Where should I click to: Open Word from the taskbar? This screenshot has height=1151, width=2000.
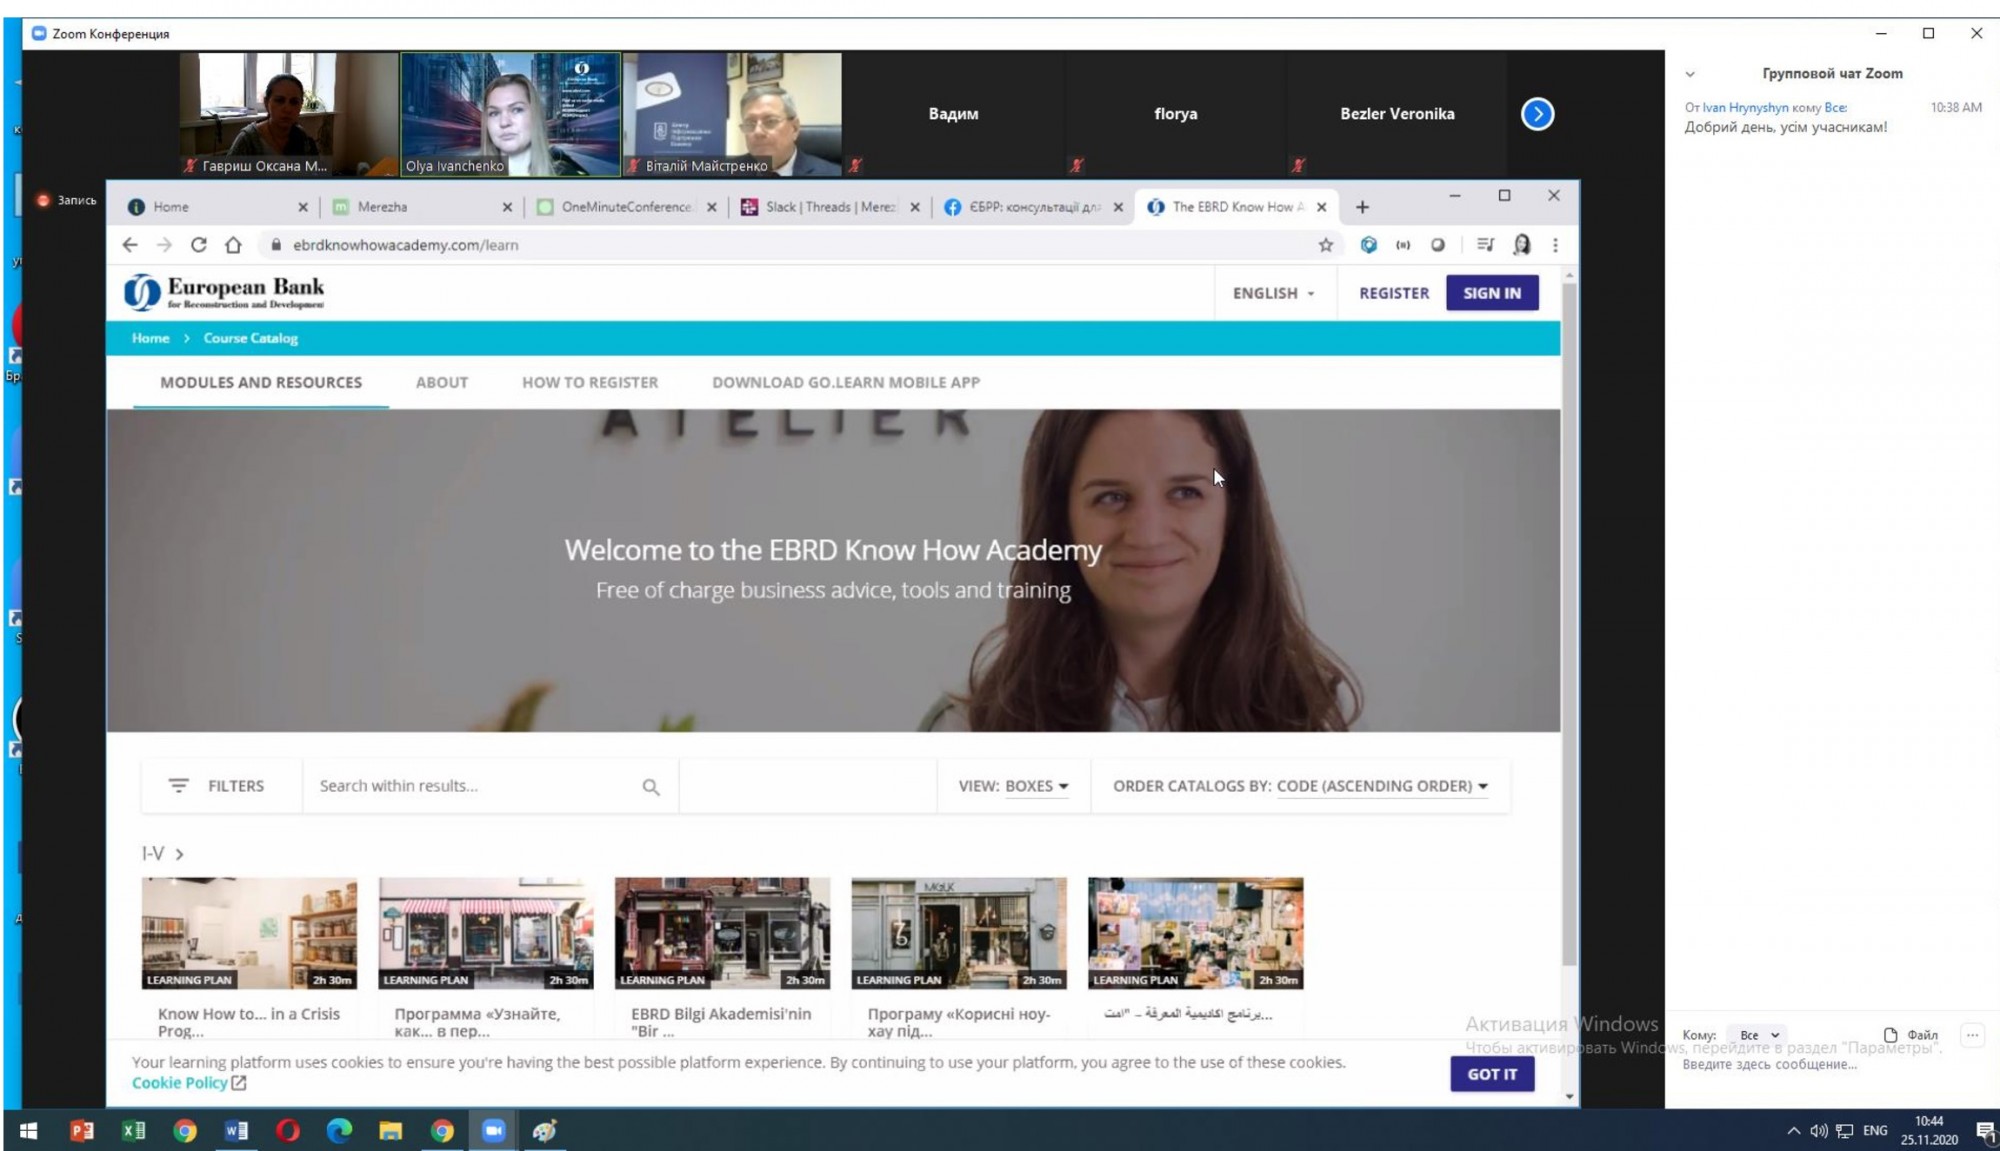tap(236, 1131)
